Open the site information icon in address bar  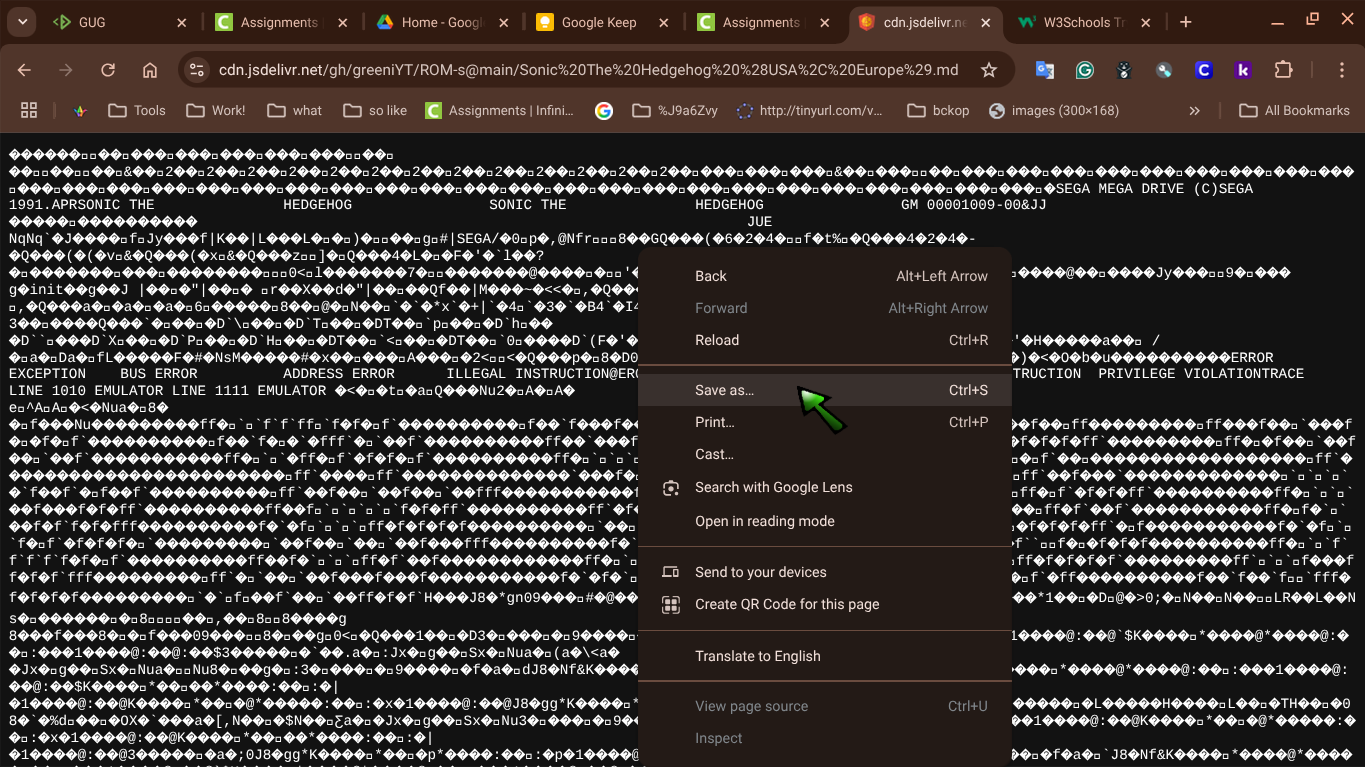[196, 70]
